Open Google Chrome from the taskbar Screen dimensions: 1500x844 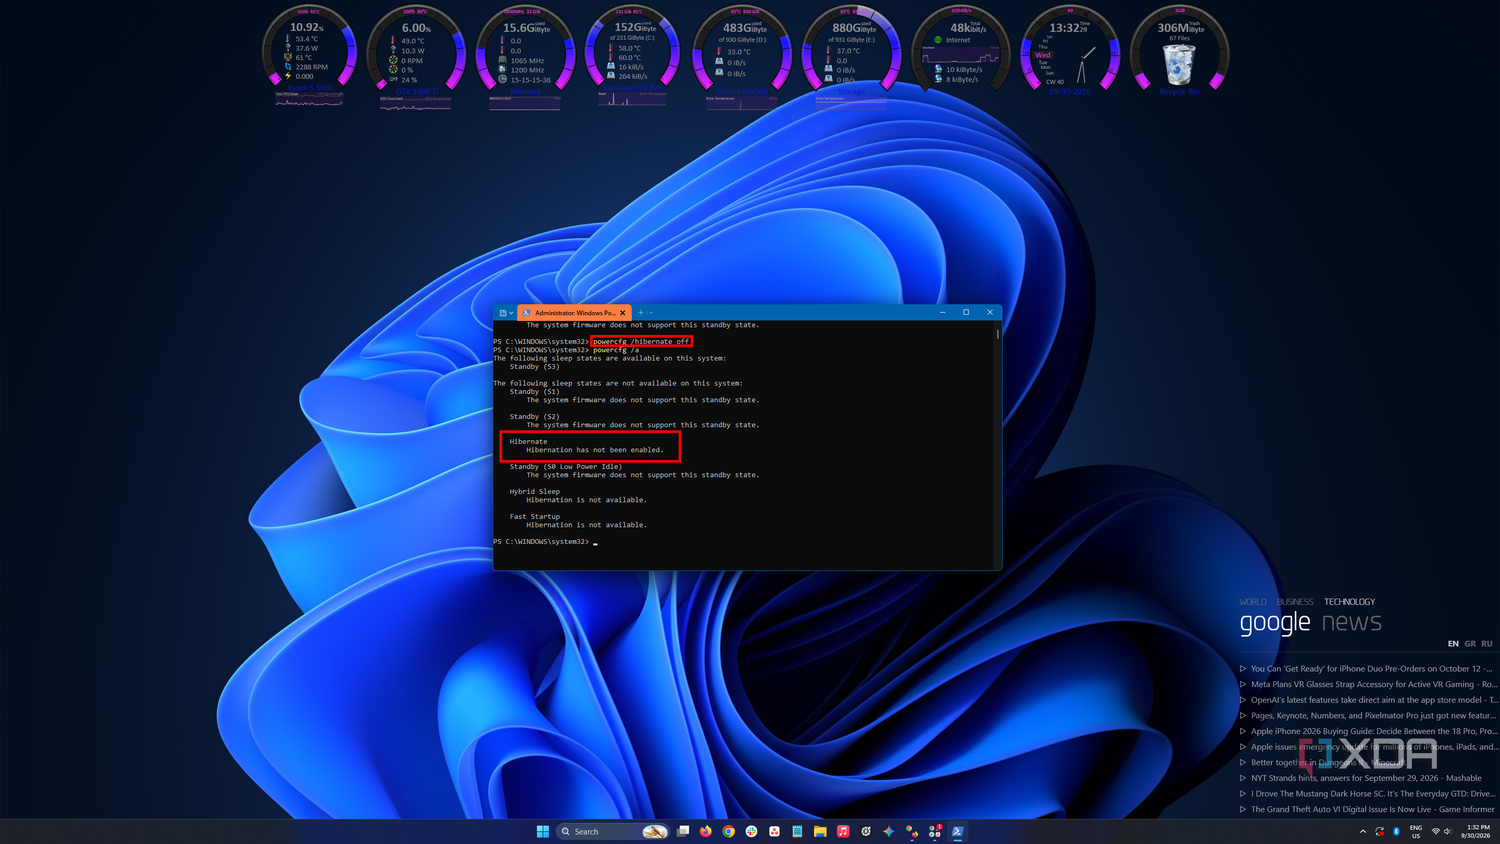point(729,831)
